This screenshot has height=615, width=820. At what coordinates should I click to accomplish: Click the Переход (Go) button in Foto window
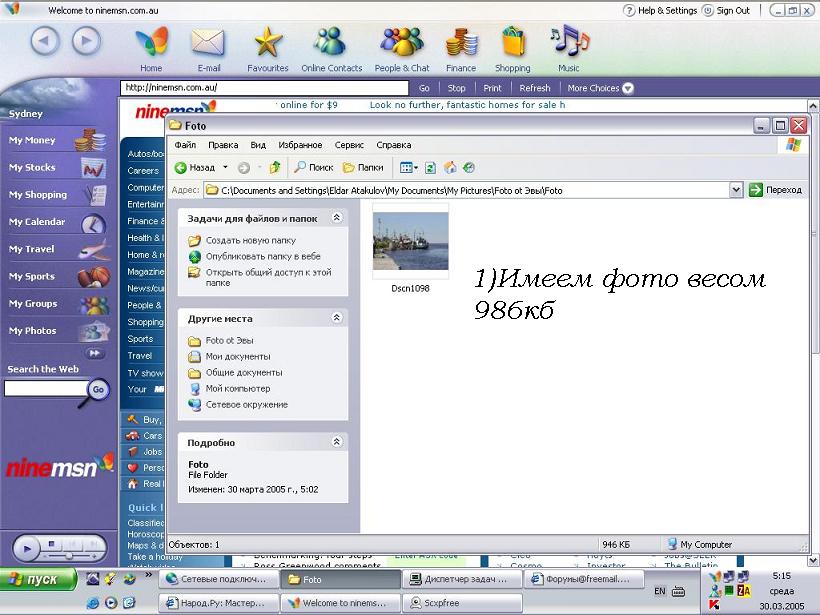[x=776, y=190]
